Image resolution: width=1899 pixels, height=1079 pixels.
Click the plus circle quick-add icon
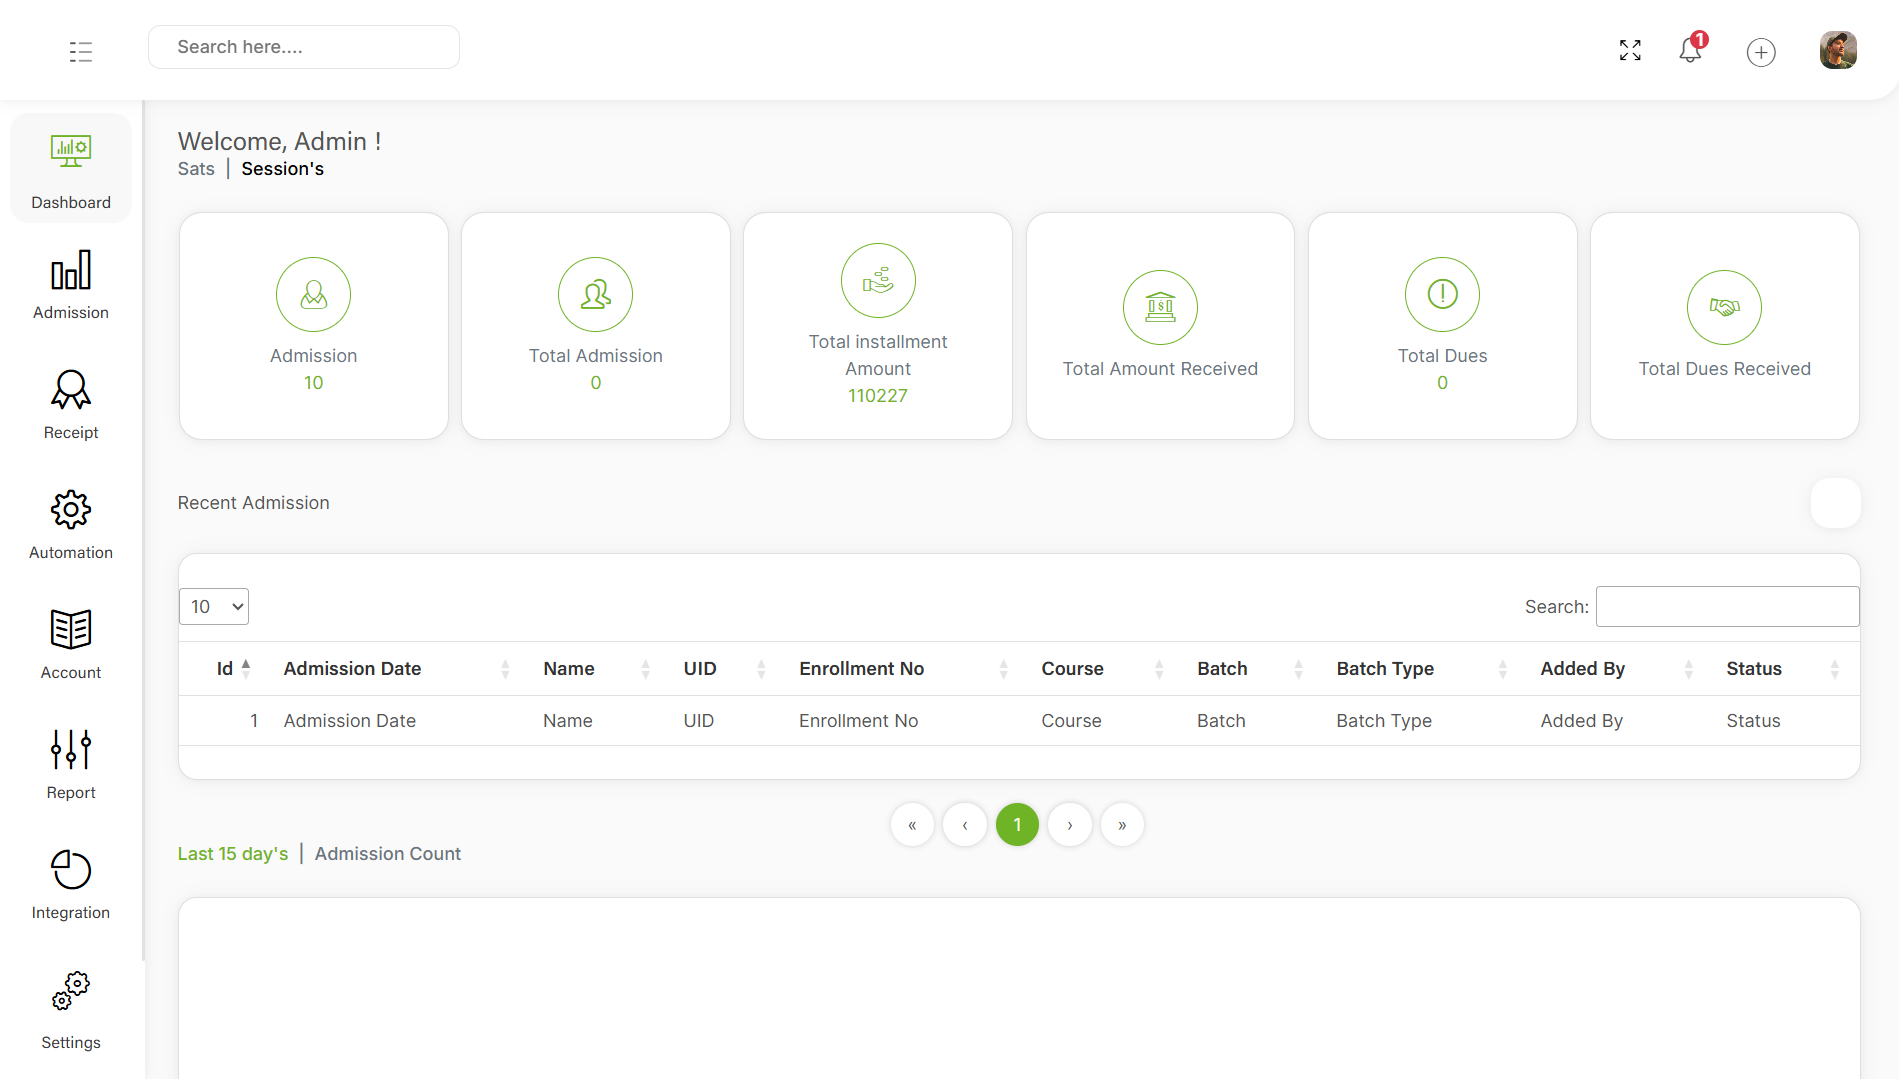click(1761, 52)
